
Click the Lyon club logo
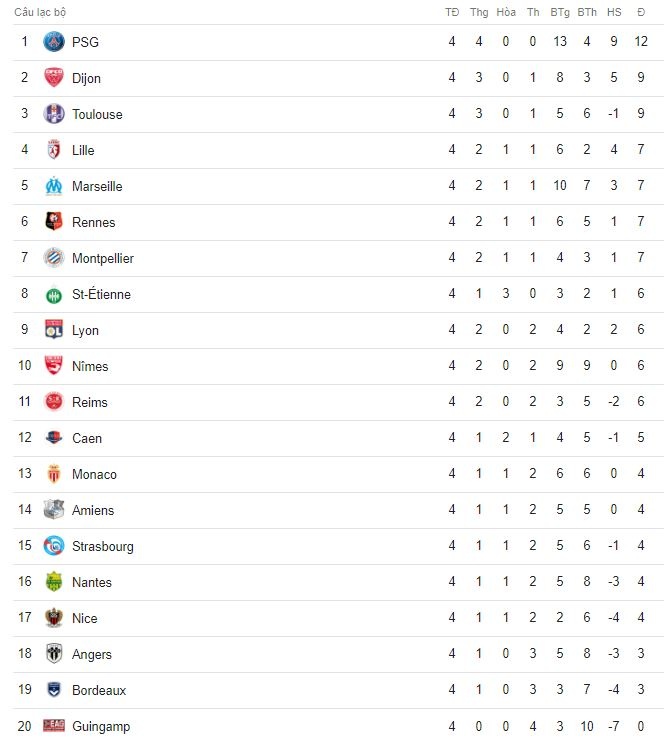(54, 330)
